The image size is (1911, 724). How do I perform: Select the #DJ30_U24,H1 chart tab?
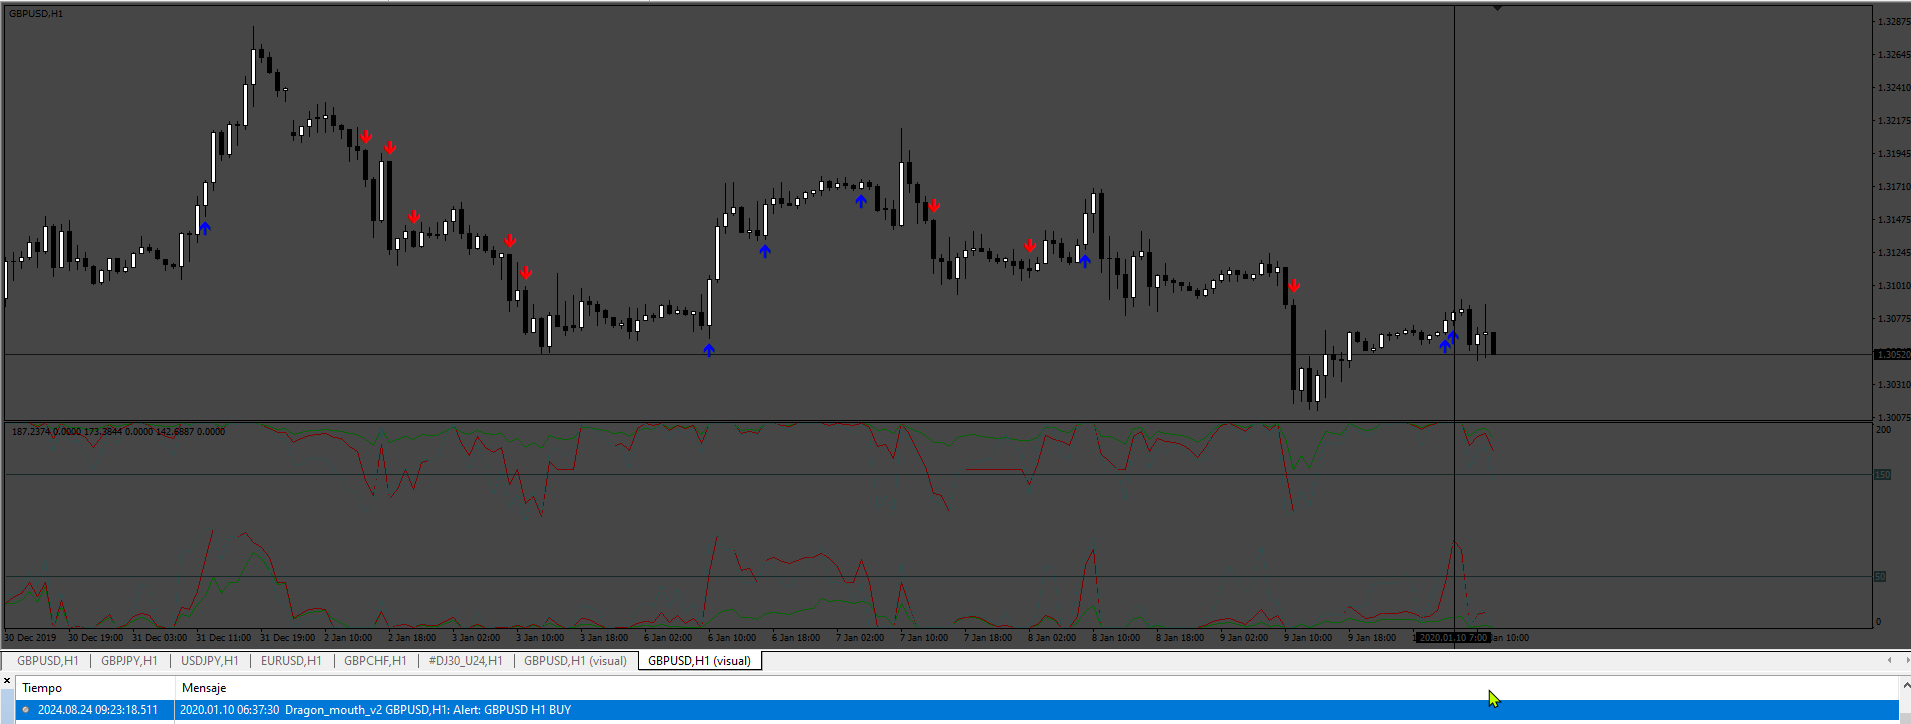(466, 661)
